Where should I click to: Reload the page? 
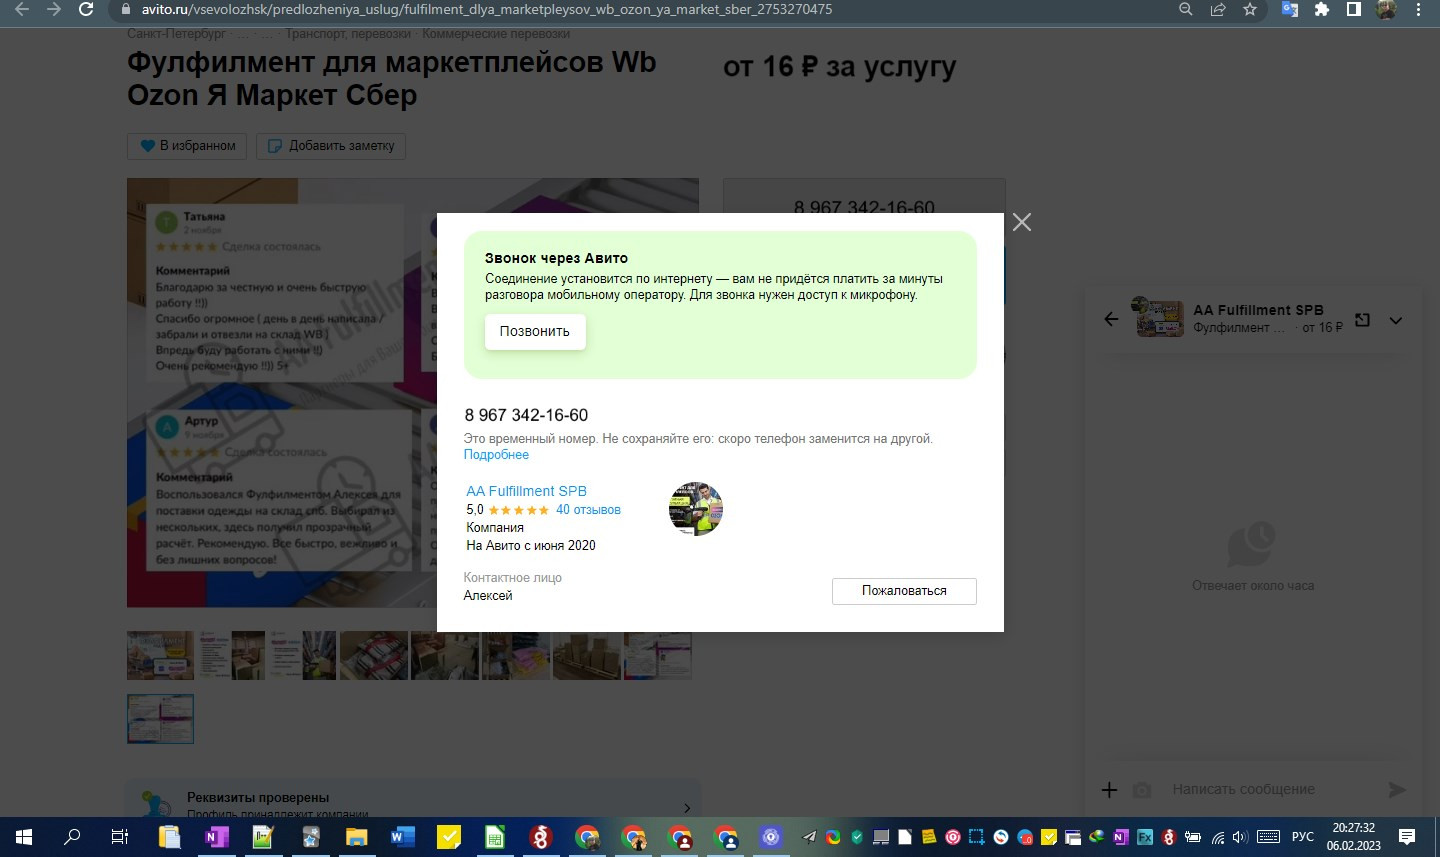[x=86, y=9]
